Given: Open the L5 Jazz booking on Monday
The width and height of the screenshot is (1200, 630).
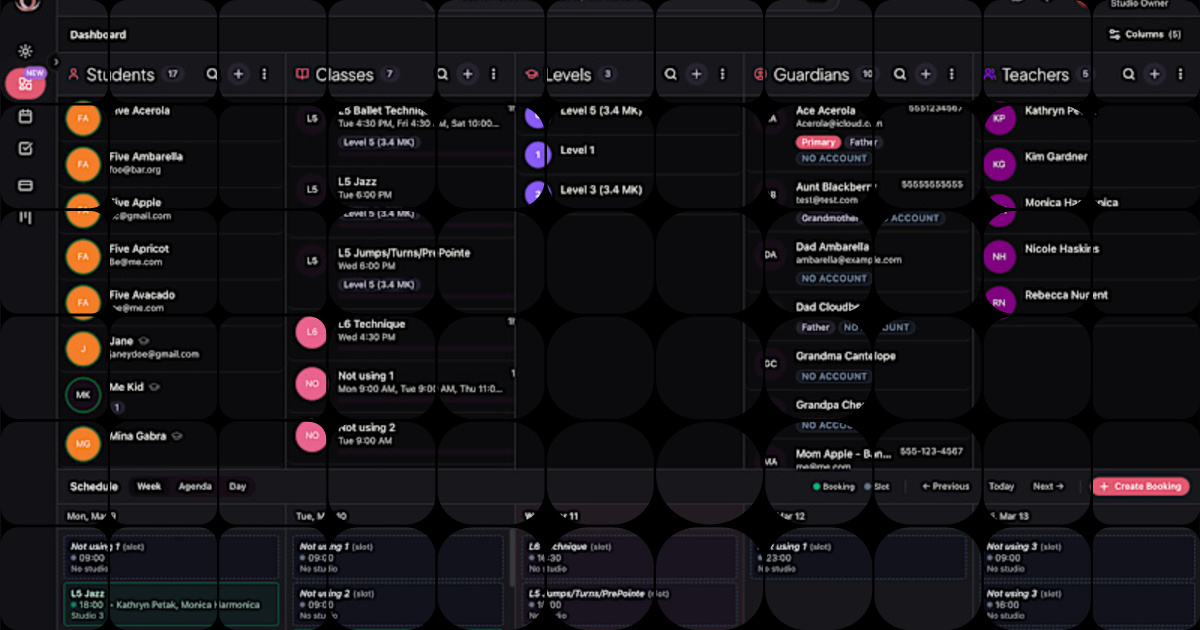Looking at the screenshot, I should pos(171,604).
